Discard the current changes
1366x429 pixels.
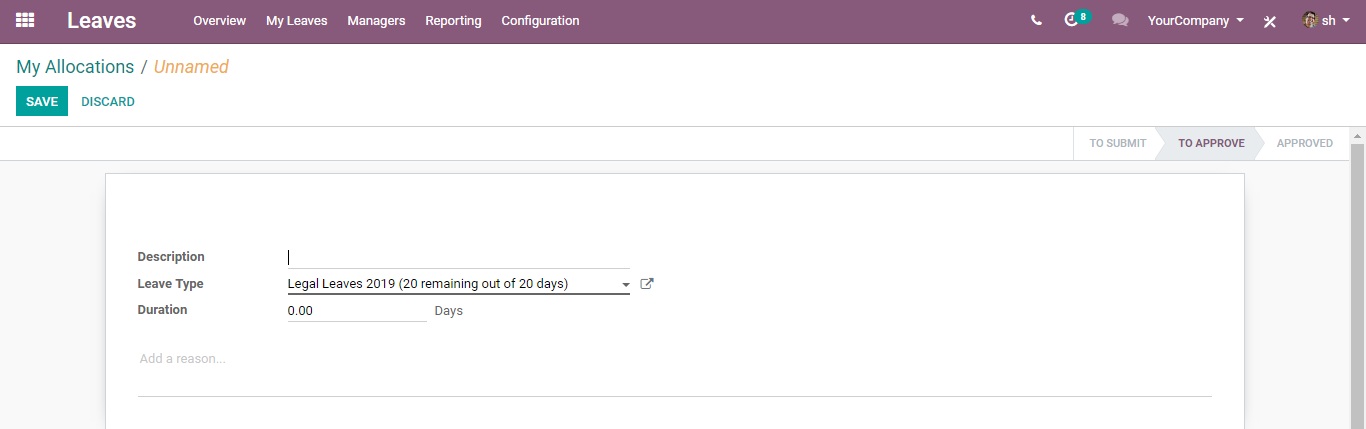click(x=108, y=101)
